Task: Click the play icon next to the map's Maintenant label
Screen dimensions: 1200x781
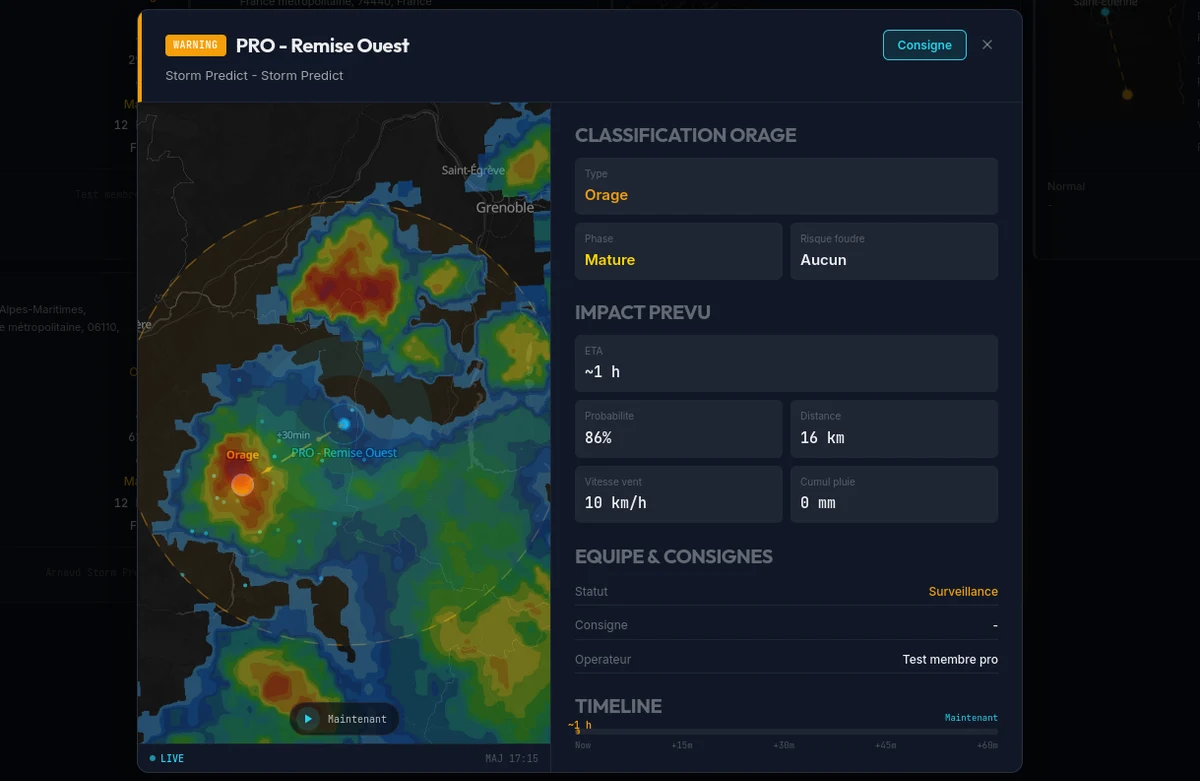Action: click(308, 719)
